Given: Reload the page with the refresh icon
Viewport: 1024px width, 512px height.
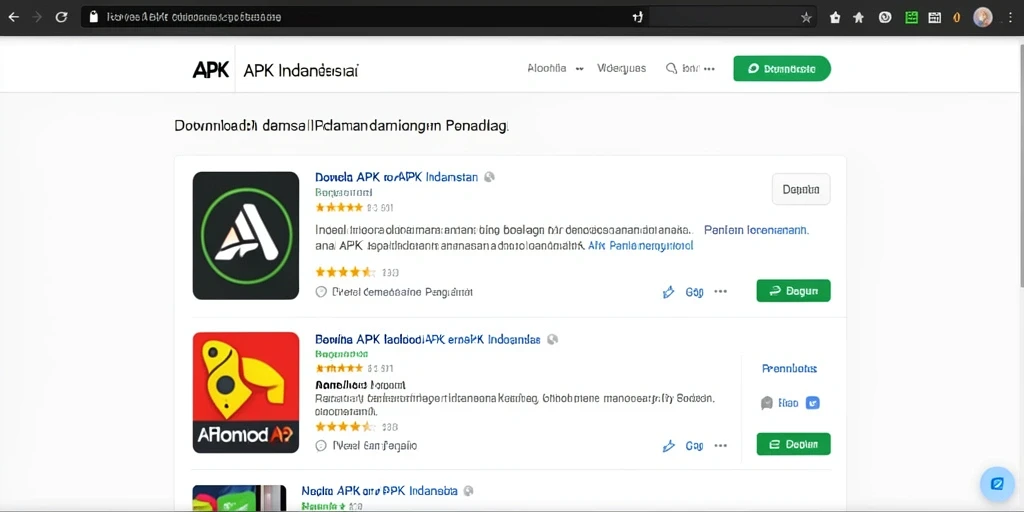Looking at the screenshot, I should point(61,17).
